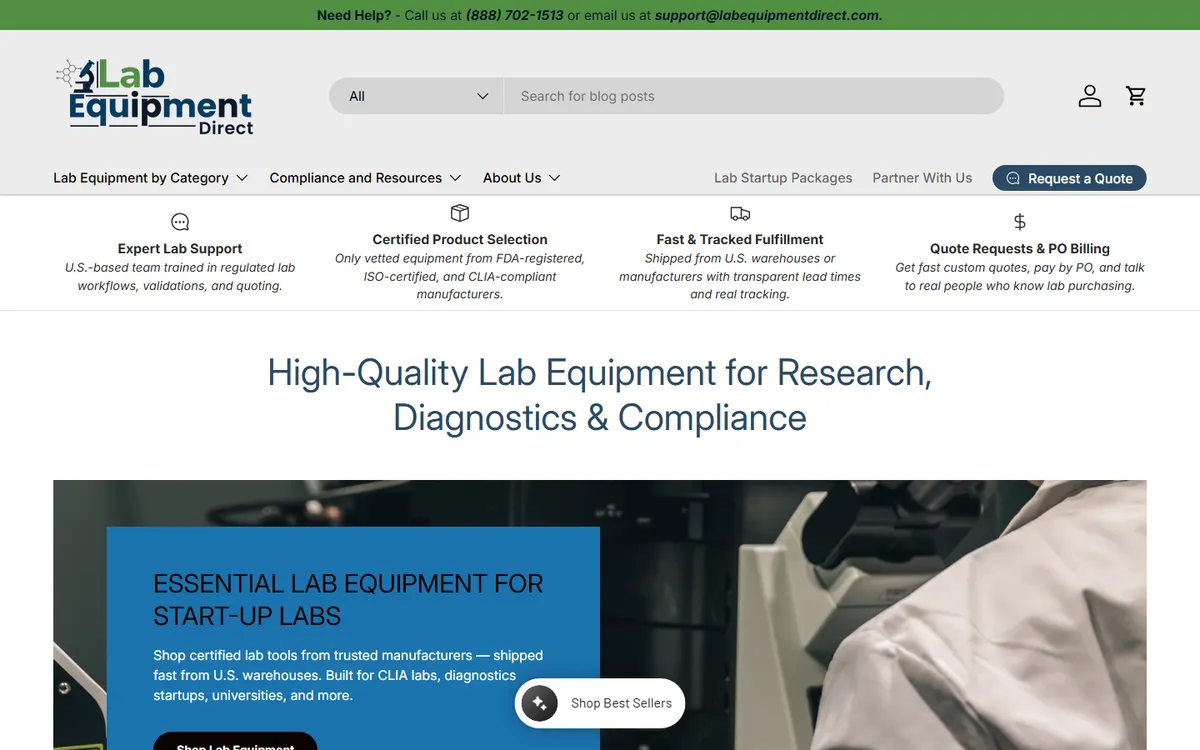Expand Compliance and Resources menu
This screenshot has width=1200, height=750.
click(365, 178)
